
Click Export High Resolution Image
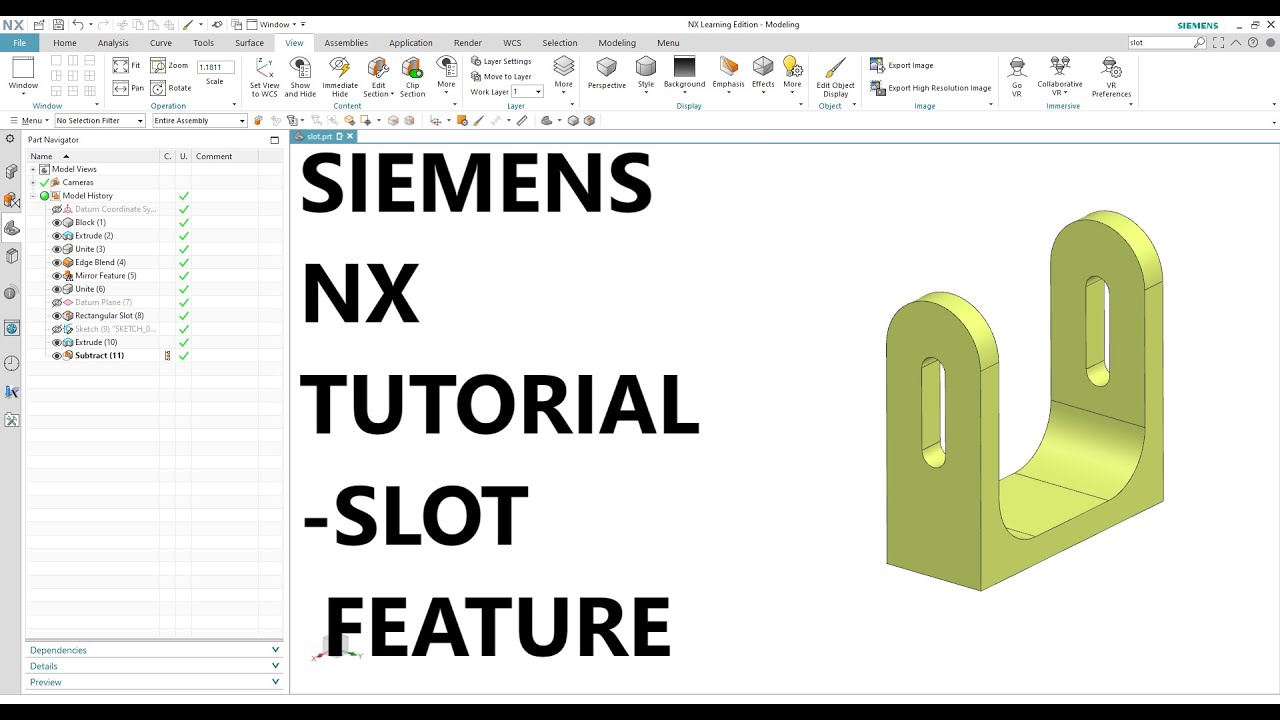pyautogui.click(x=930, y=88)
